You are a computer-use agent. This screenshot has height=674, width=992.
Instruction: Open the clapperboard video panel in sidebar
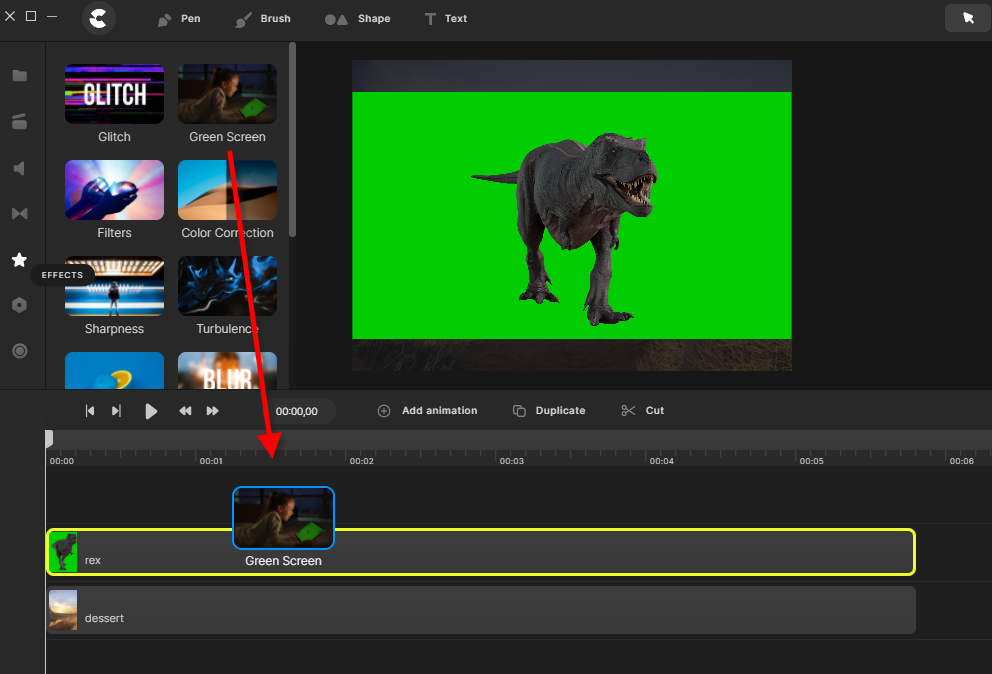tap(20, 122)
